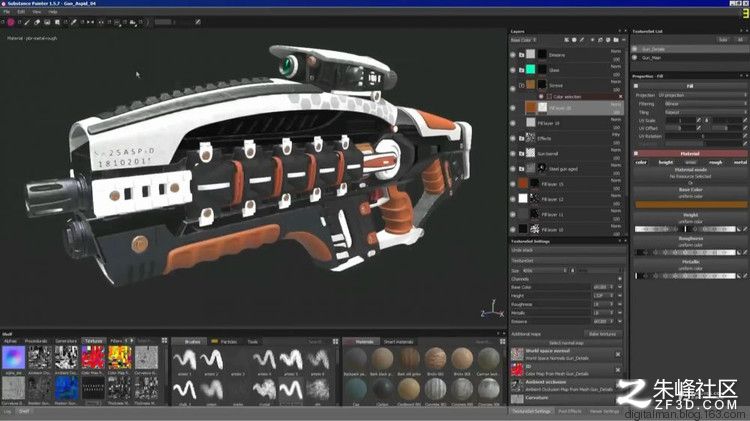The image size is (750, 421).
Task: Open the Base Color format dropdown
Action: point(603,288)
